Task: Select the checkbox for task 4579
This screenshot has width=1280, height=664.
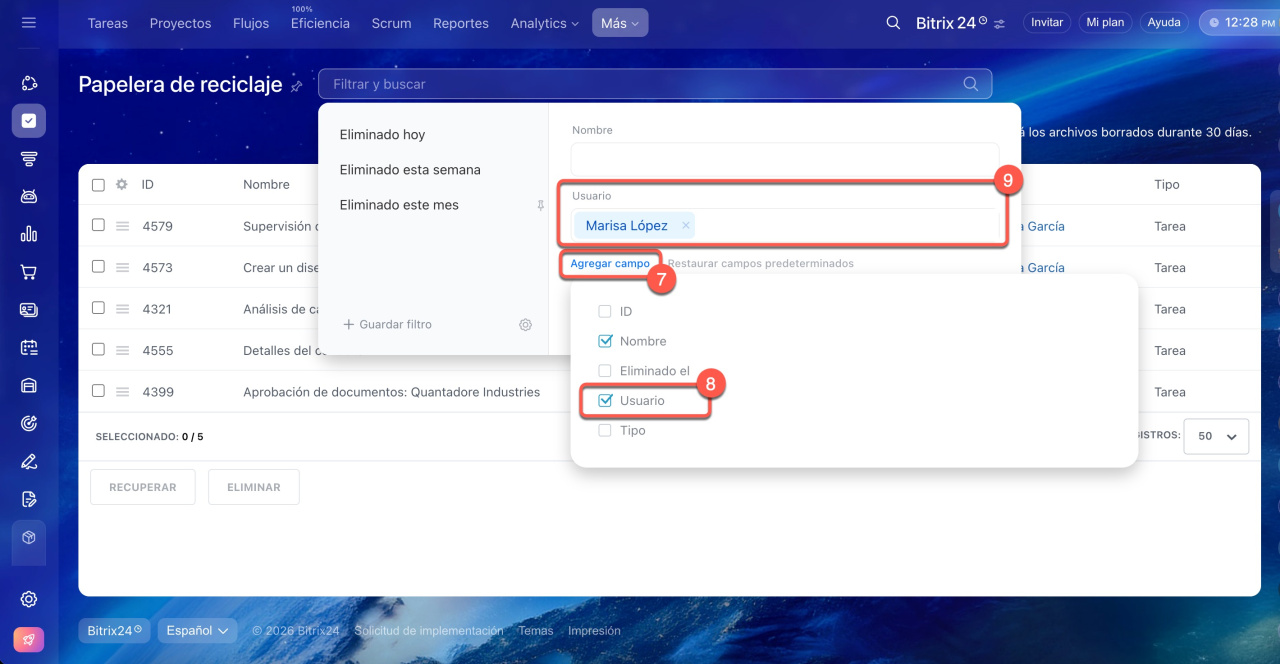Action: pyautogui.click(x=98, y=226)
